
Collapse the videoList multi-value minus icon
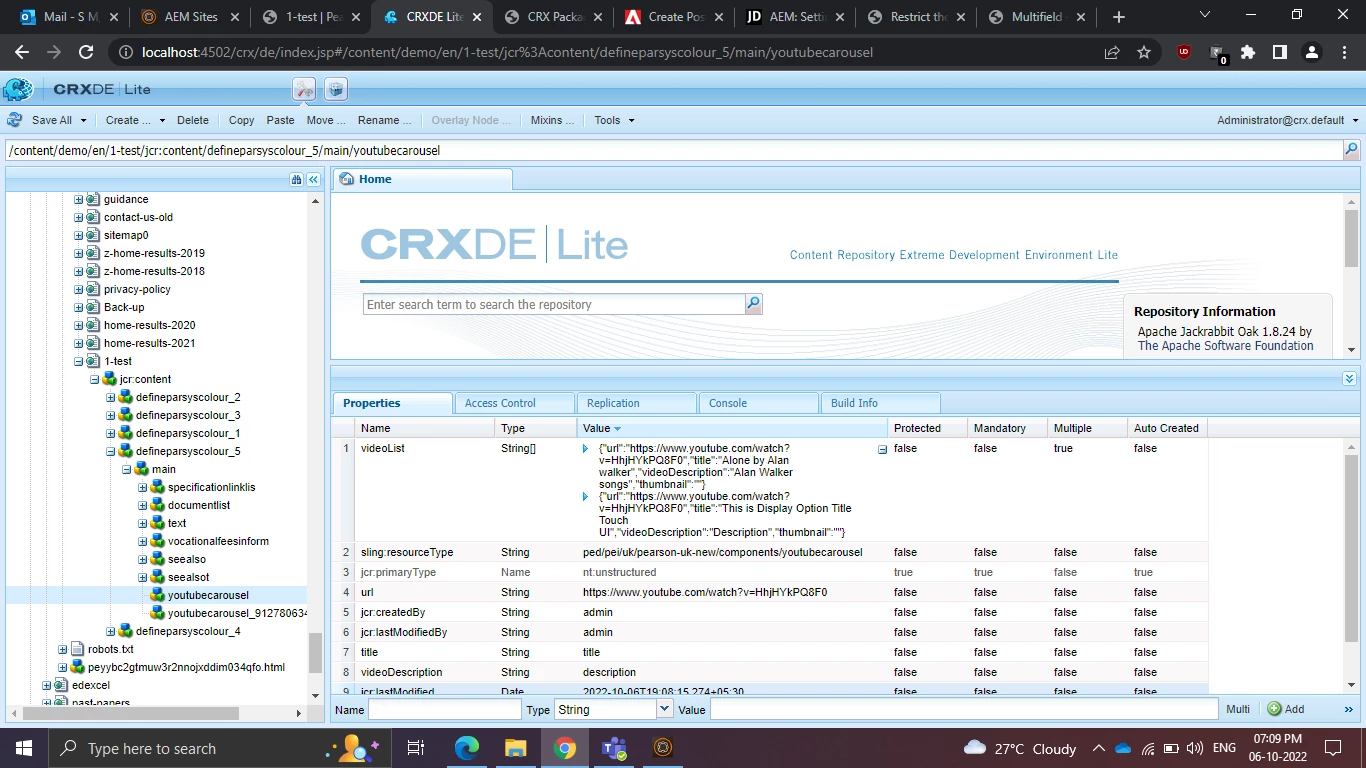(x=882, y=450)
